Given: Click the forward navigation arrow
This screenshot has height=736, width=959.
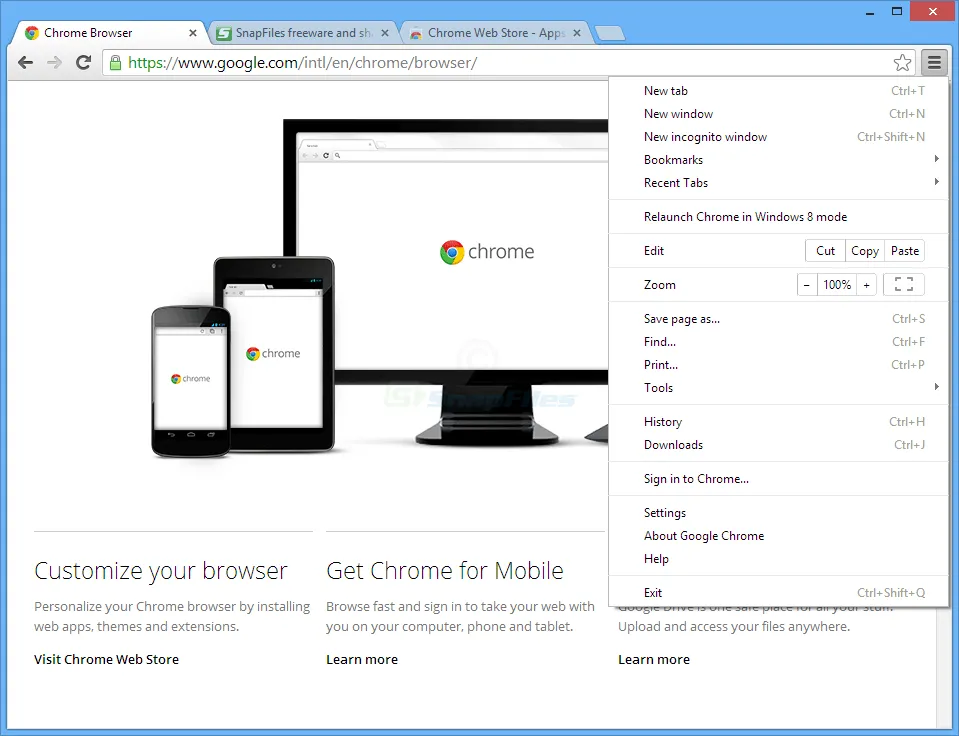Looking at the screenshot, I should (x=54, y=62).
